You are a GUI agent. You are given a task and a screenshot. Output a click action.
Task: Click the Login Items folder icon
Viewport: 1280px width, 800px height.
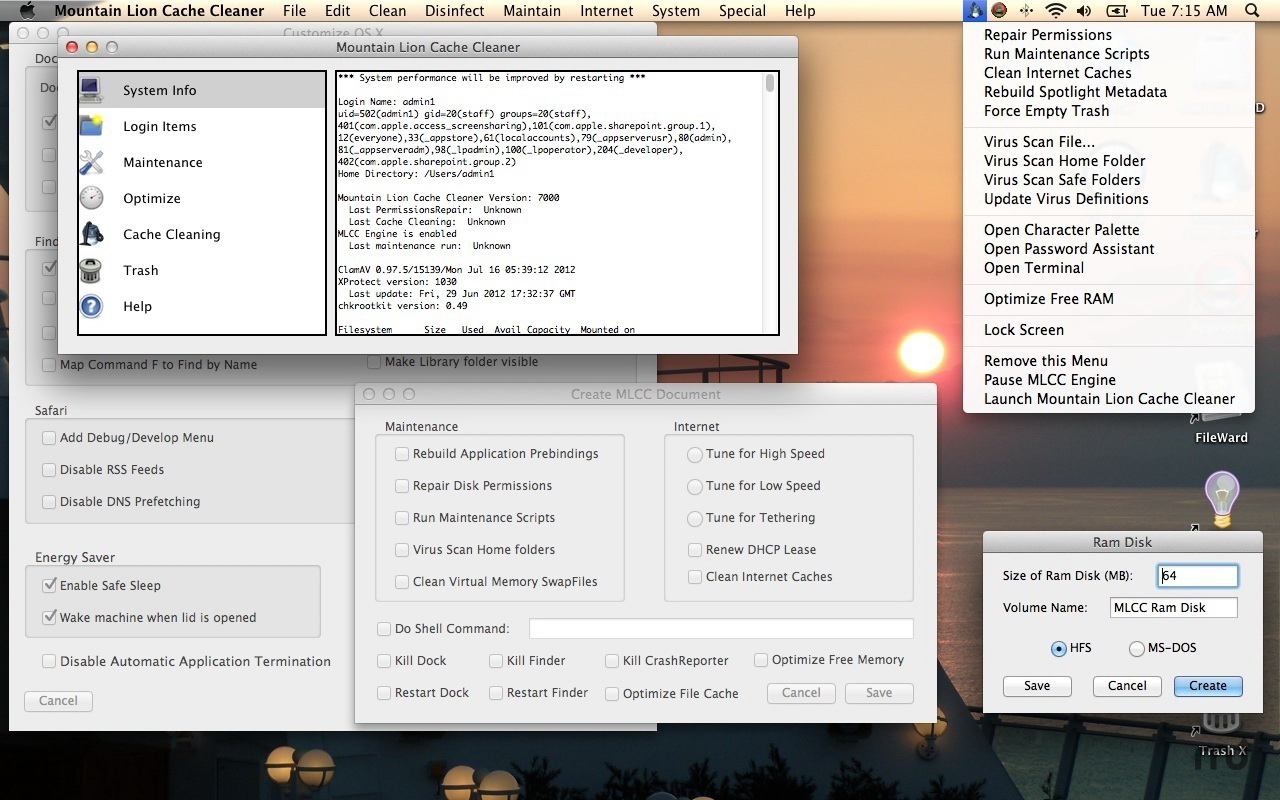click(x=91, y=126)
